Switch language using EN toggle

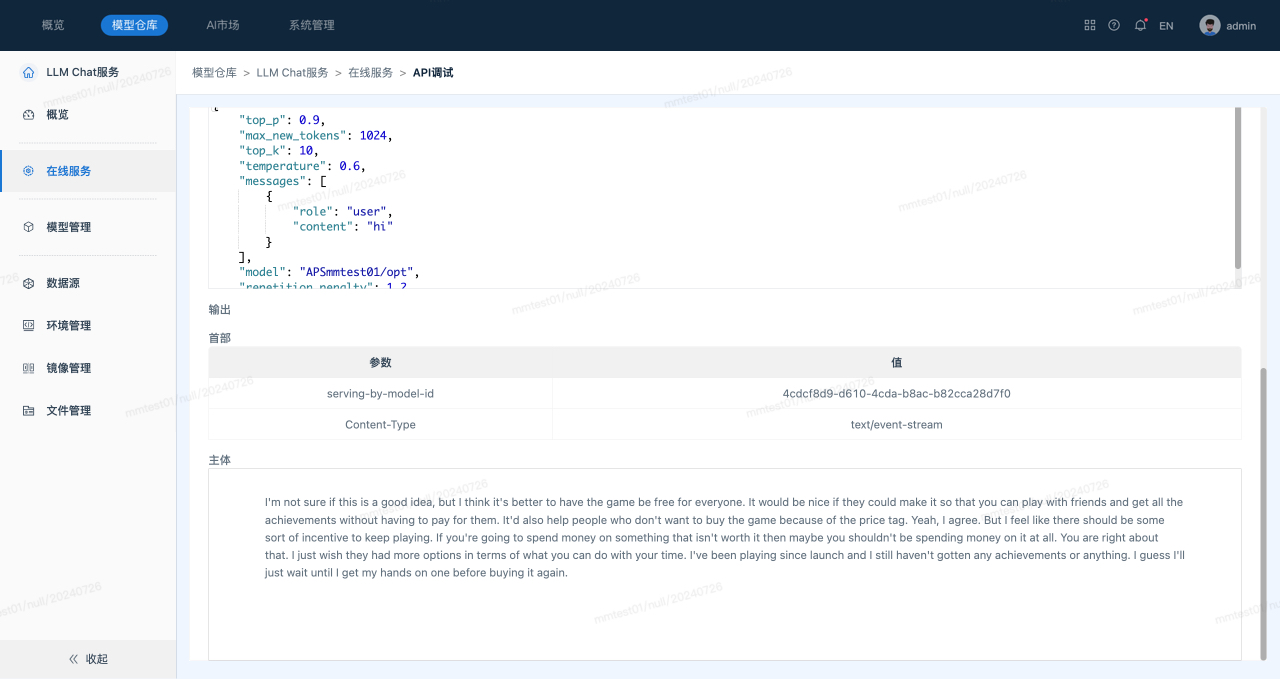coord(1166,26)
